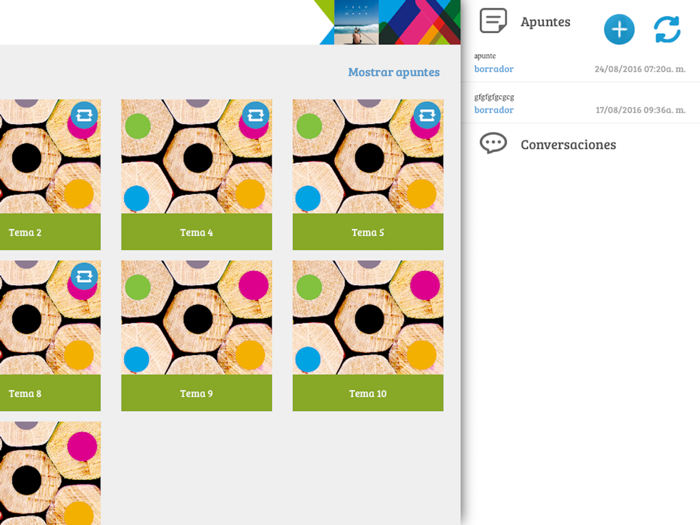Open the Conversaciones section
This screenshot has width=700, height=525.
(568, 144)
